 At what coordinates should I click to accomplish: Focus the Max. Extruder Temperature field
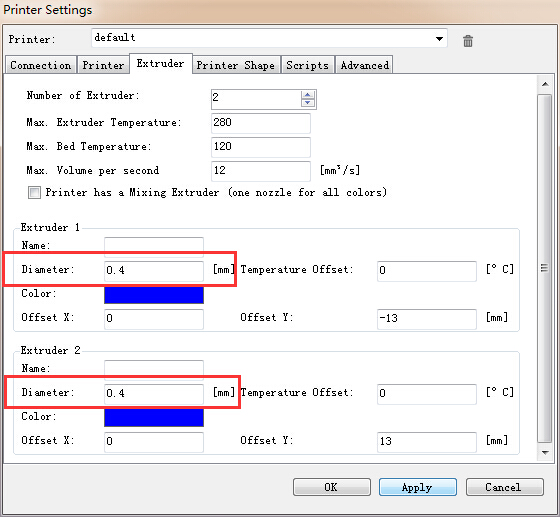[x=261, y=123]
